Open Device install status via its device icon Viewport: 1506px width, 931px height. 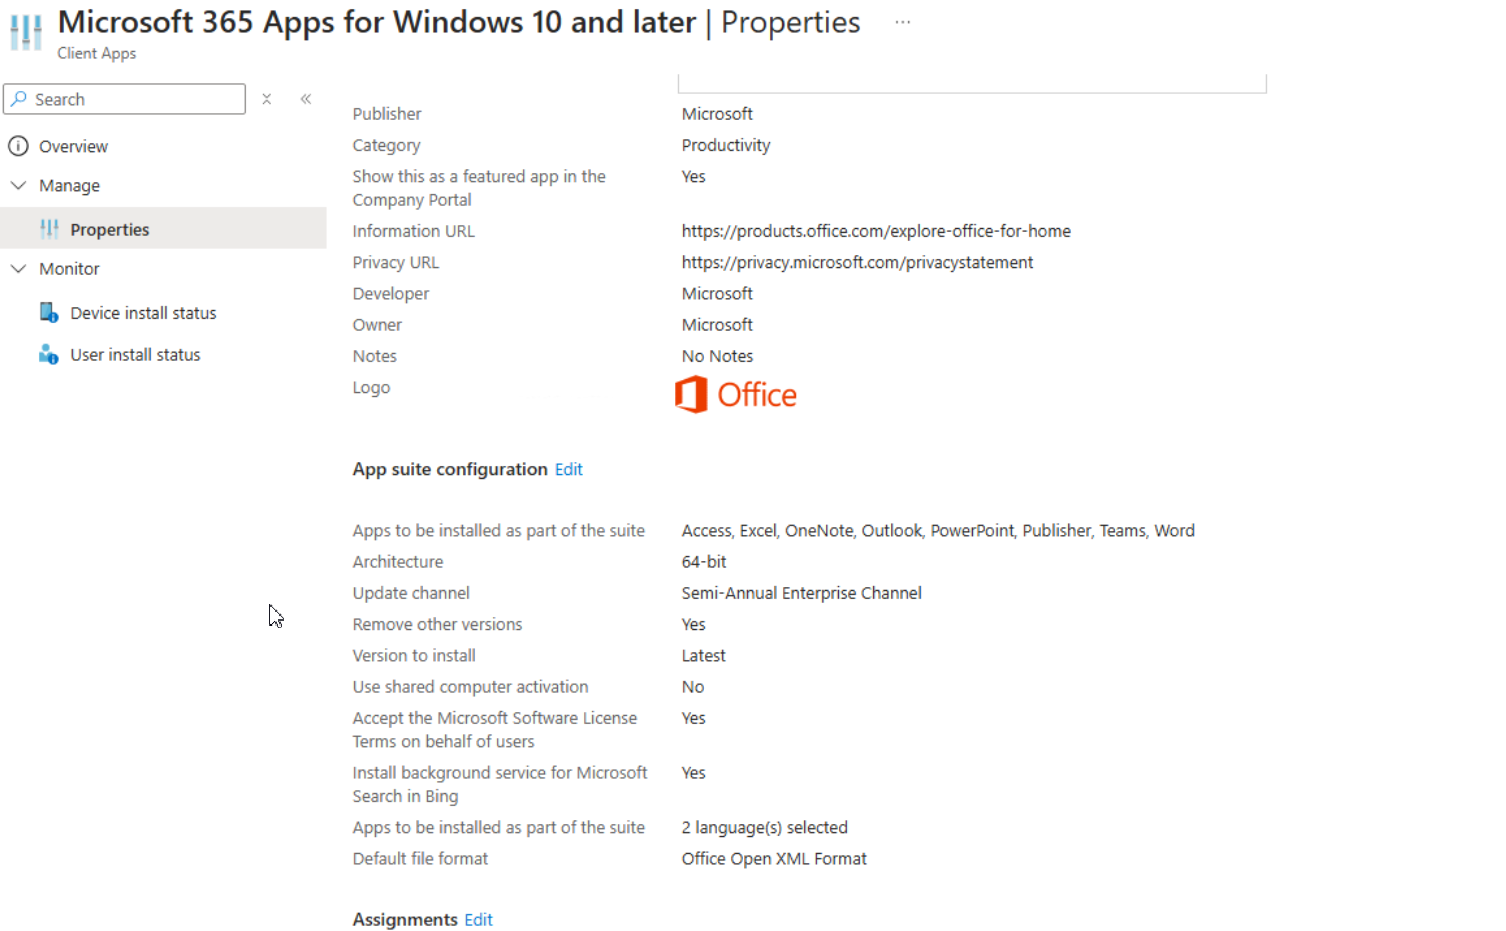(48, 312)
